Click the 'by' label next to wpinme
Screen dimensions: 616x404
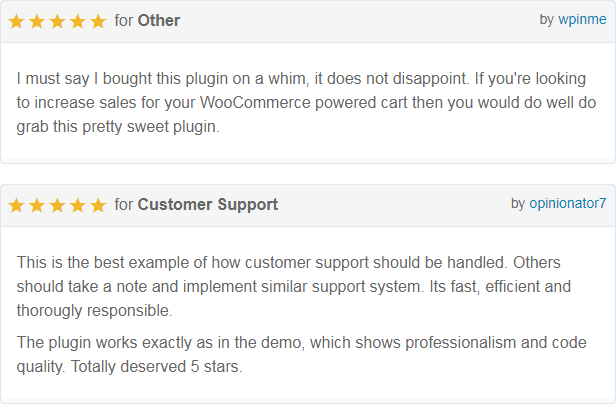click(546, 20)
